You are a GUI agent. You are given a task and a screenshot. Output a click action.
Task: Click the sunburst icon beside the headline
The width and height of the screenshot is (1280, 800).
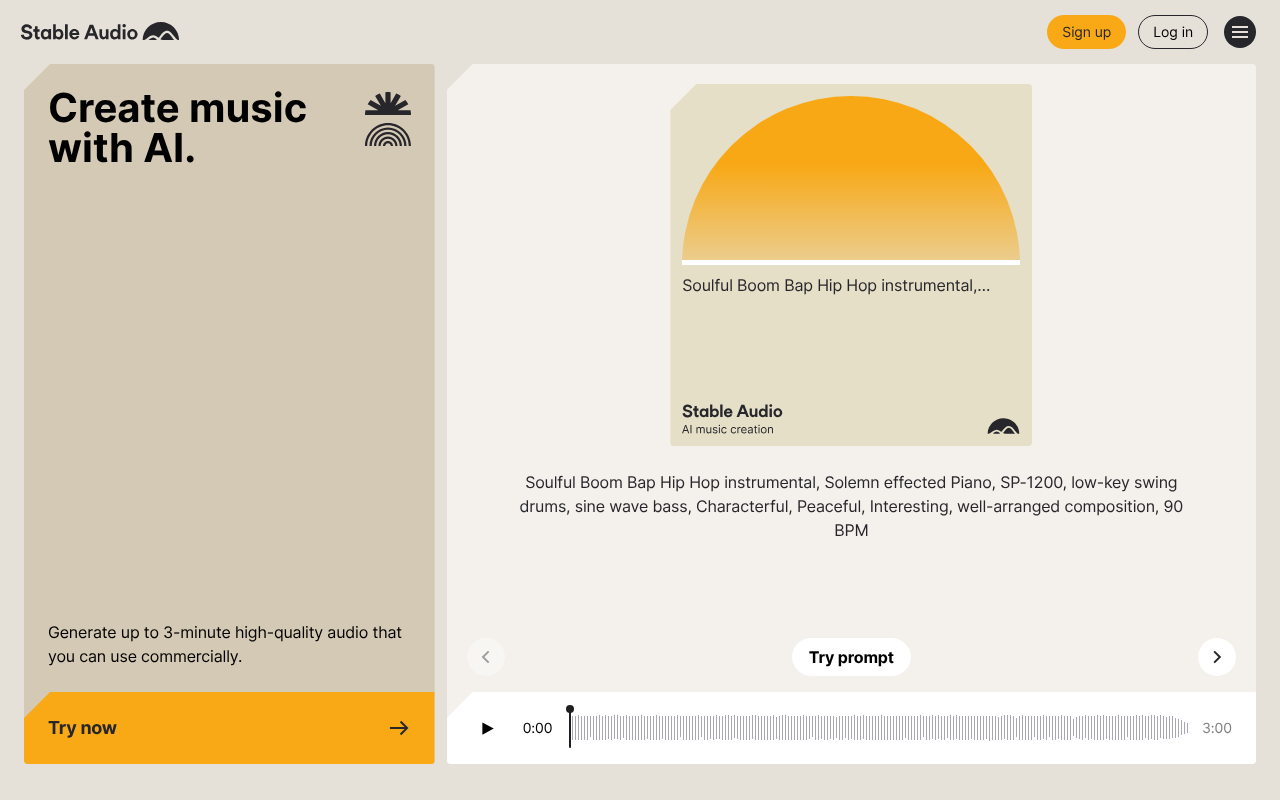[388, 103]
